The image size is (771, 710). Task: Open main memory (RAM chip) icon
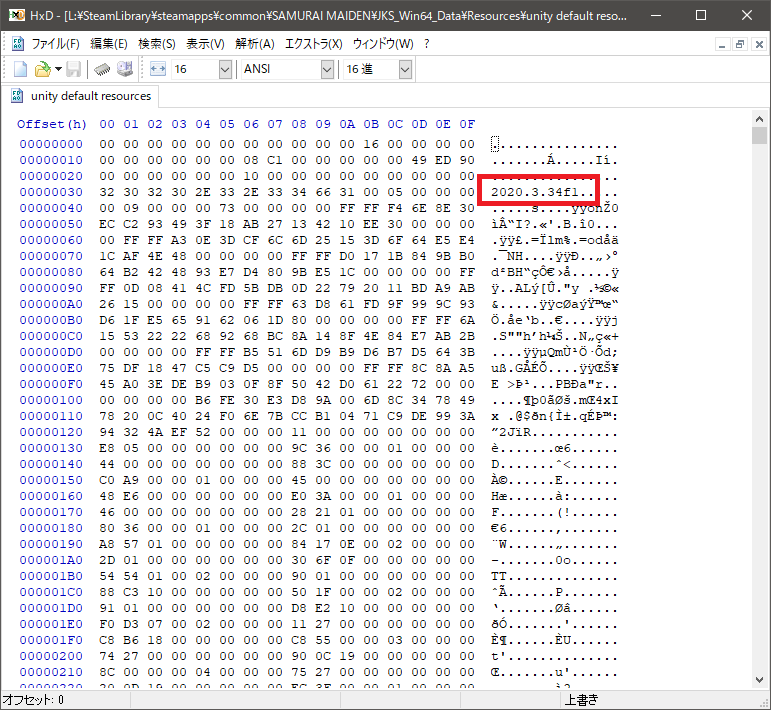point(102,69)
